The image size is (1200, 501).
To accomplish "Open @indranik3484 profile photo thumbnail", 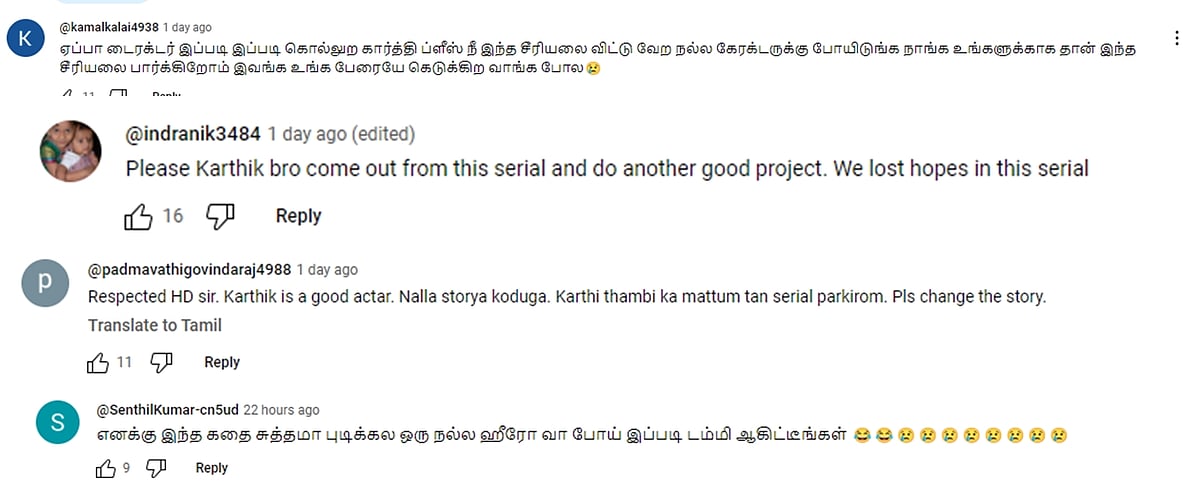I will point(70,151).
